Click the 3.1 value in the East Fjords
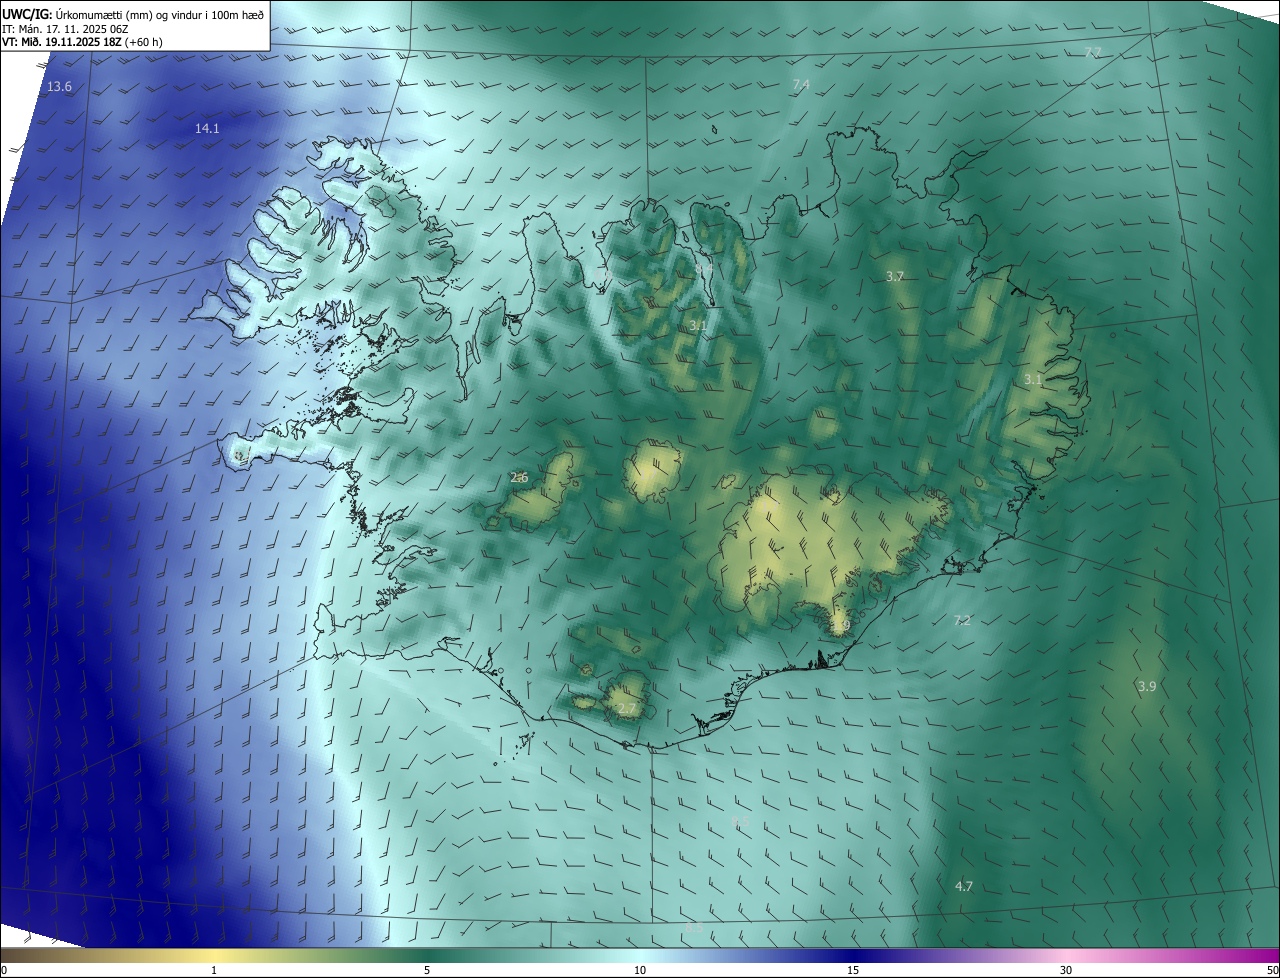The image size is (1280, 978). tap(1033, 380)
